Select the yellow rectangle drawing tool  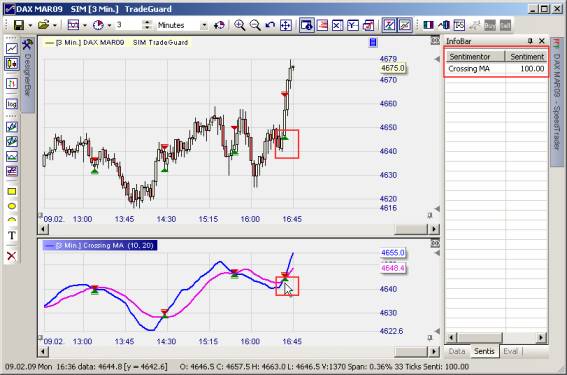12,191
